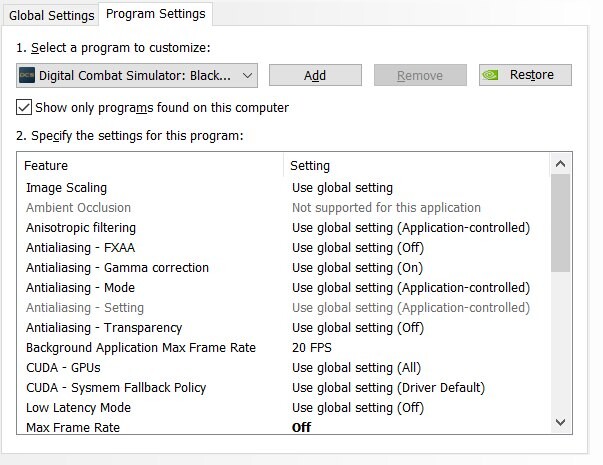Open the Antialiasing - FXAA setting value

pos(358,248)
